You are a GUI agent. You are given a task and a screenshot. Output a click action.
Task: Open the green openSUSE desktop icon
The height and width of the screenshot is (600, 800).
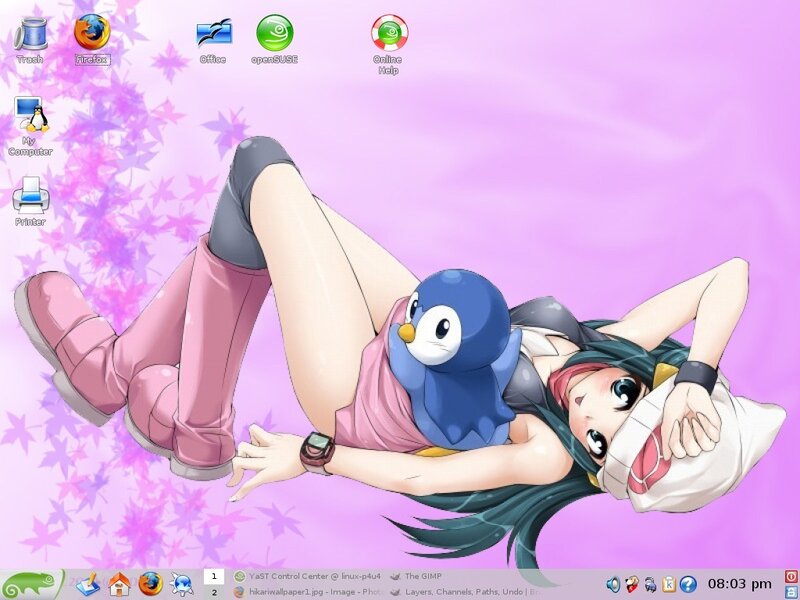(x=274, y=40)
